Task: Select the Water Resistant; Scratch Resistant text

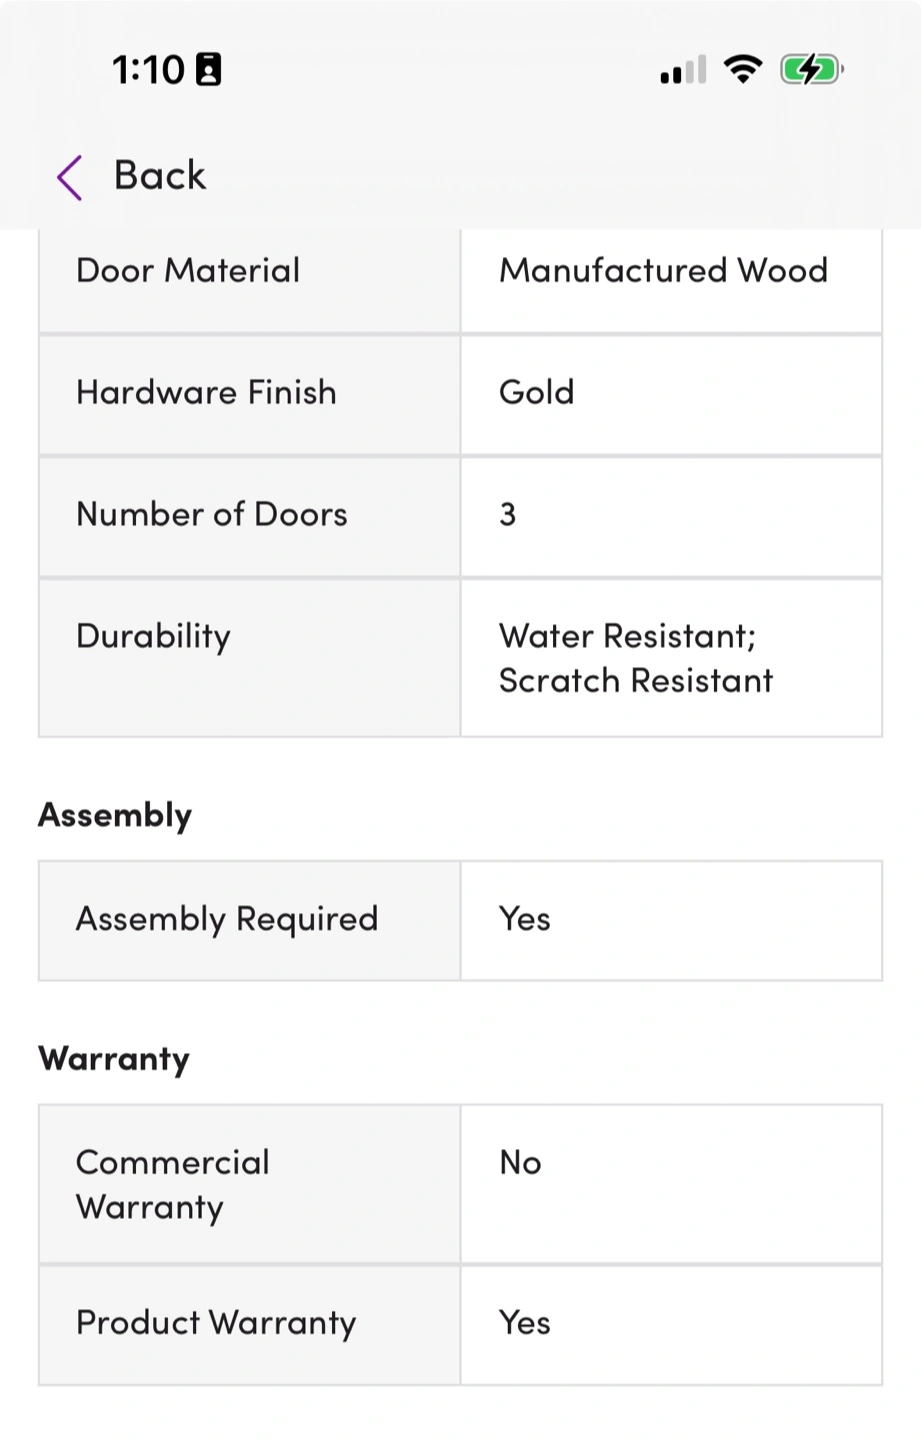Action: click(636, 658)
